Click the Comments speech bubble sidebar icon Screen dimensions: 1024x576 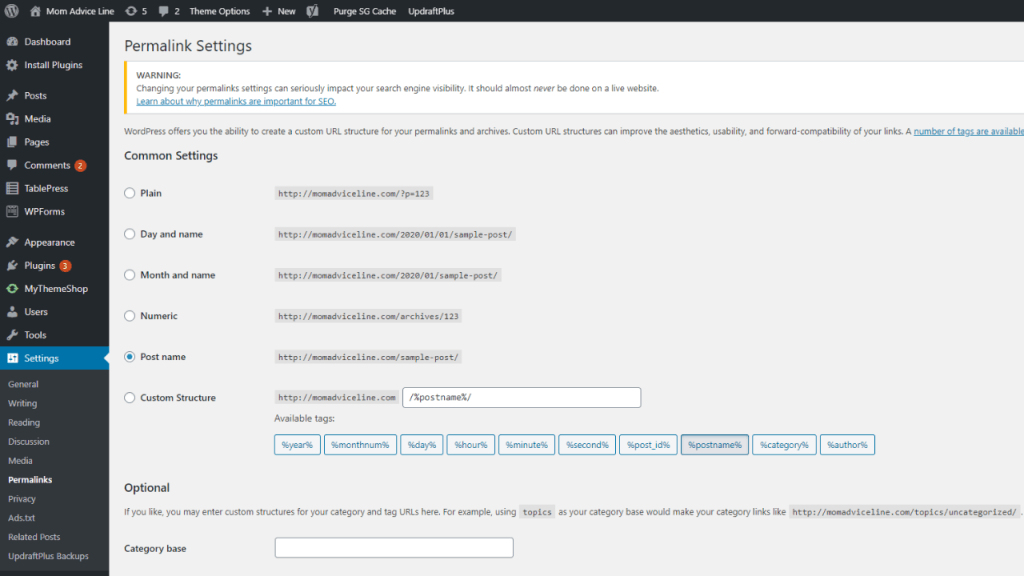point(12,165)
